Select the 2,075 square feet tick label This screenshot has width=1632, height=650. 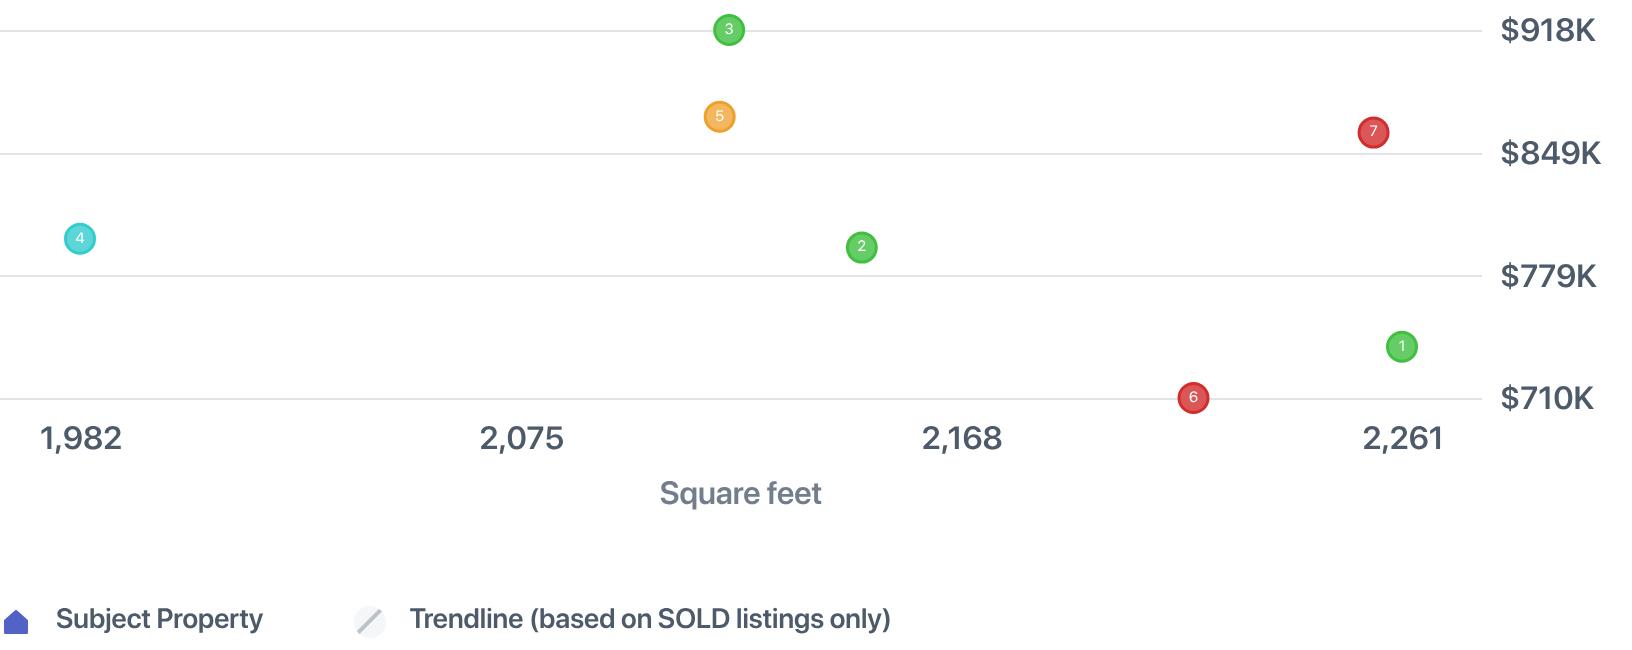(521, 438)
